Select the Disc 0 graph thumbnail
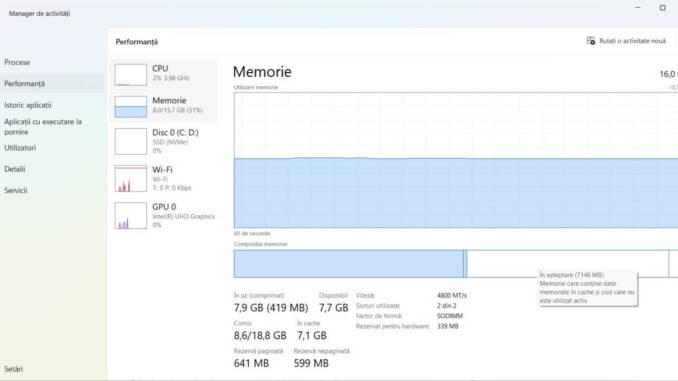Viewport: 678px width, 381px height. 131,141
